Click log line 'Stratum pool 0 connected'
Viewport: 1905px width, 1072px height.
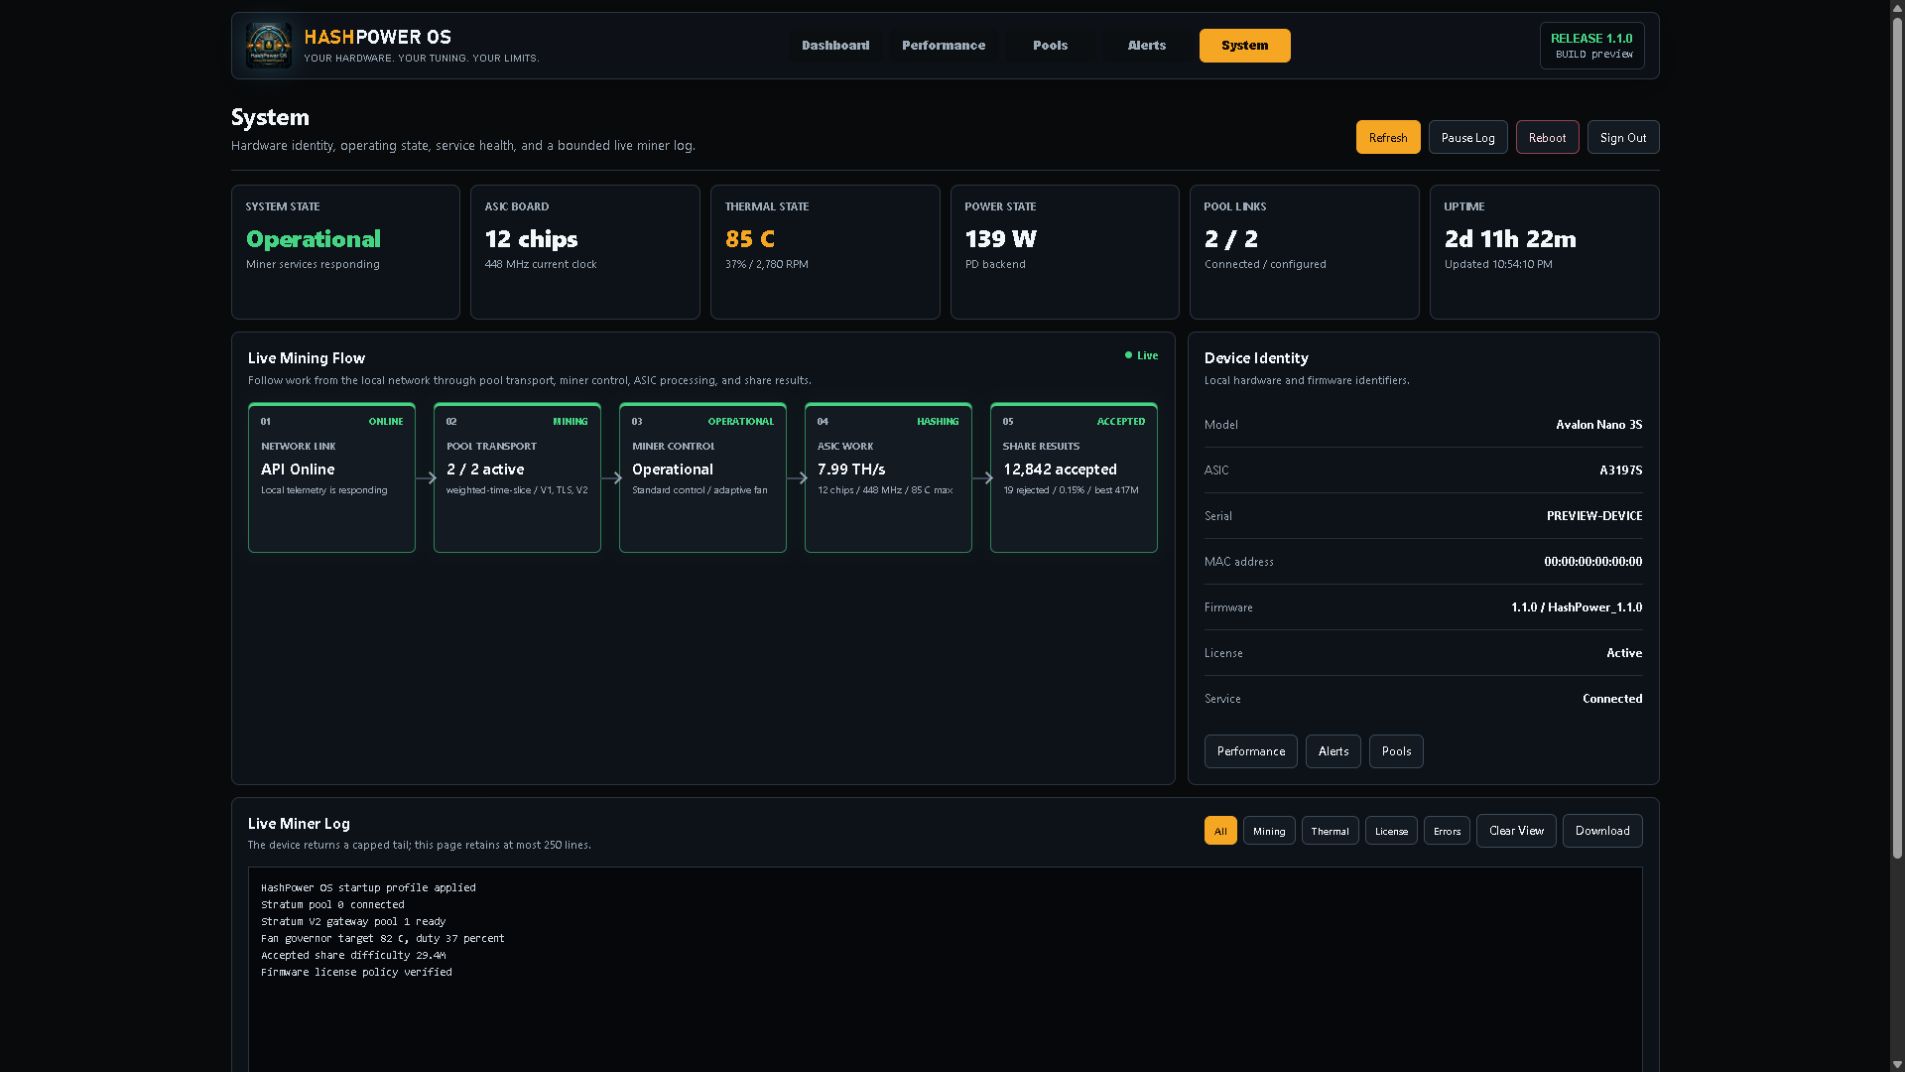click(332, 905)
